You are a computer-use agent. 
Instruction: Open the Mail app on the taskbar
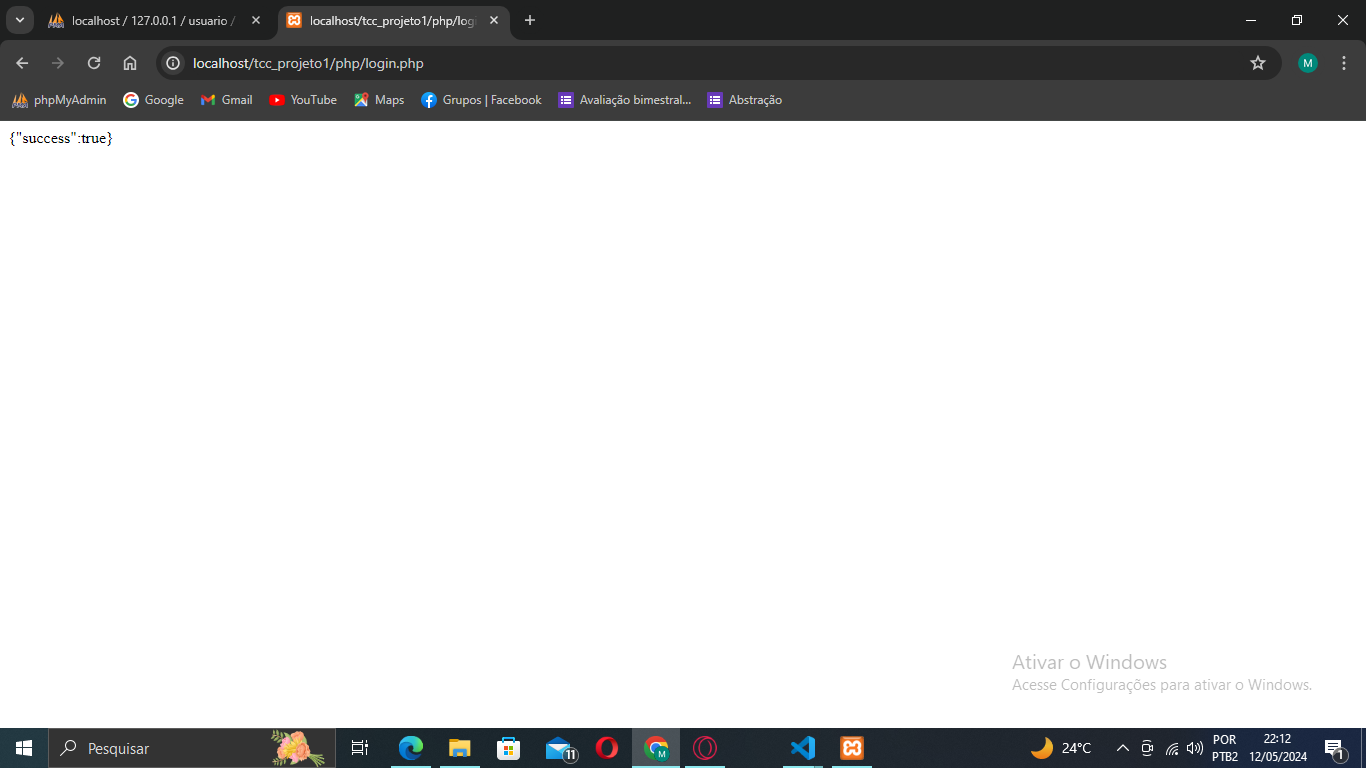(560, 748)
